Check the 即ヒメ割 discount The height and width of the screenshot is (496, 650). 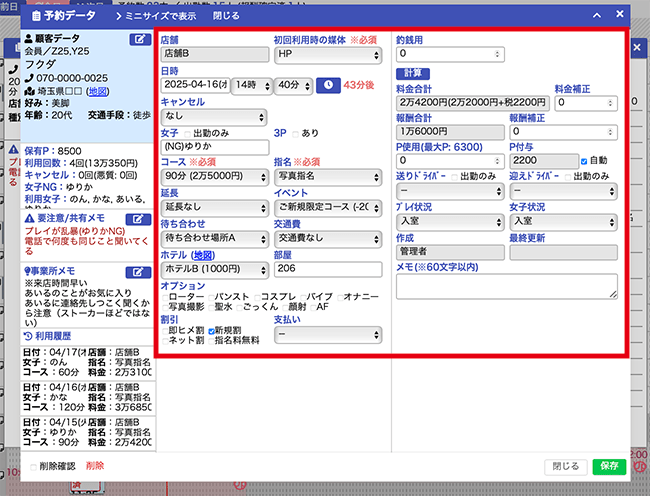pyautogui.click(x=165, y=331)
